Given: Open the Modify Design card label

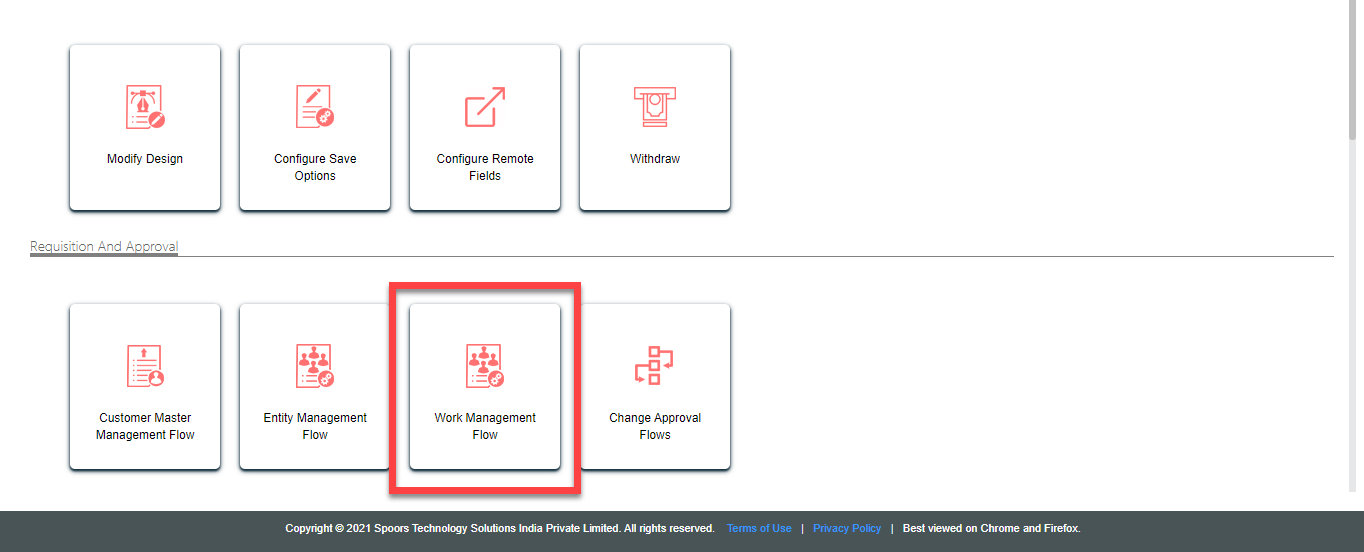Looking at the screenshot, I should 145,159.
